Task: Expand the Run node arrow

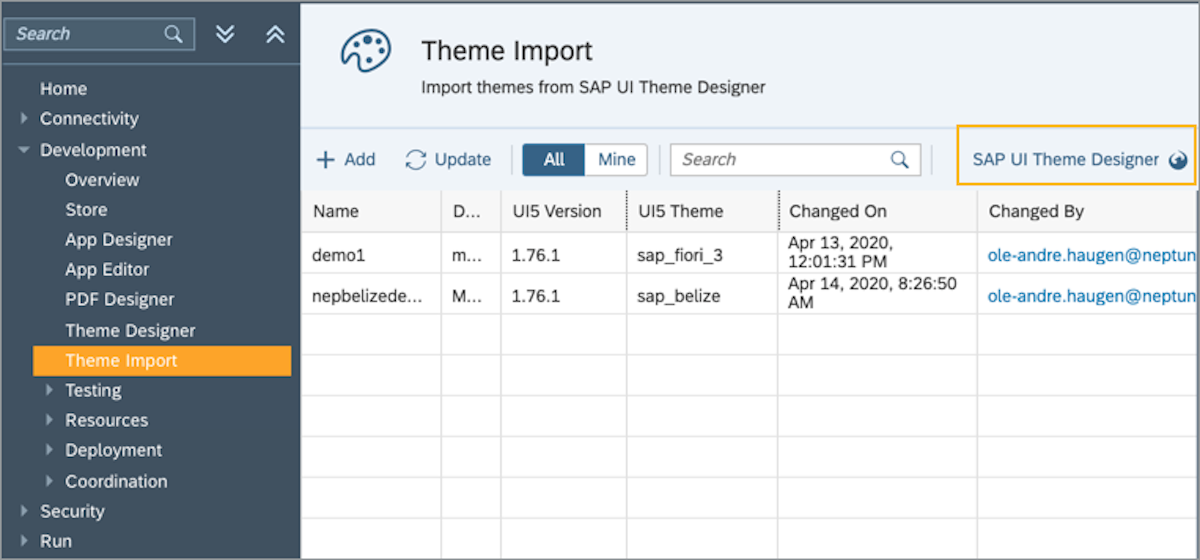Action: click(x=24, y=541)
